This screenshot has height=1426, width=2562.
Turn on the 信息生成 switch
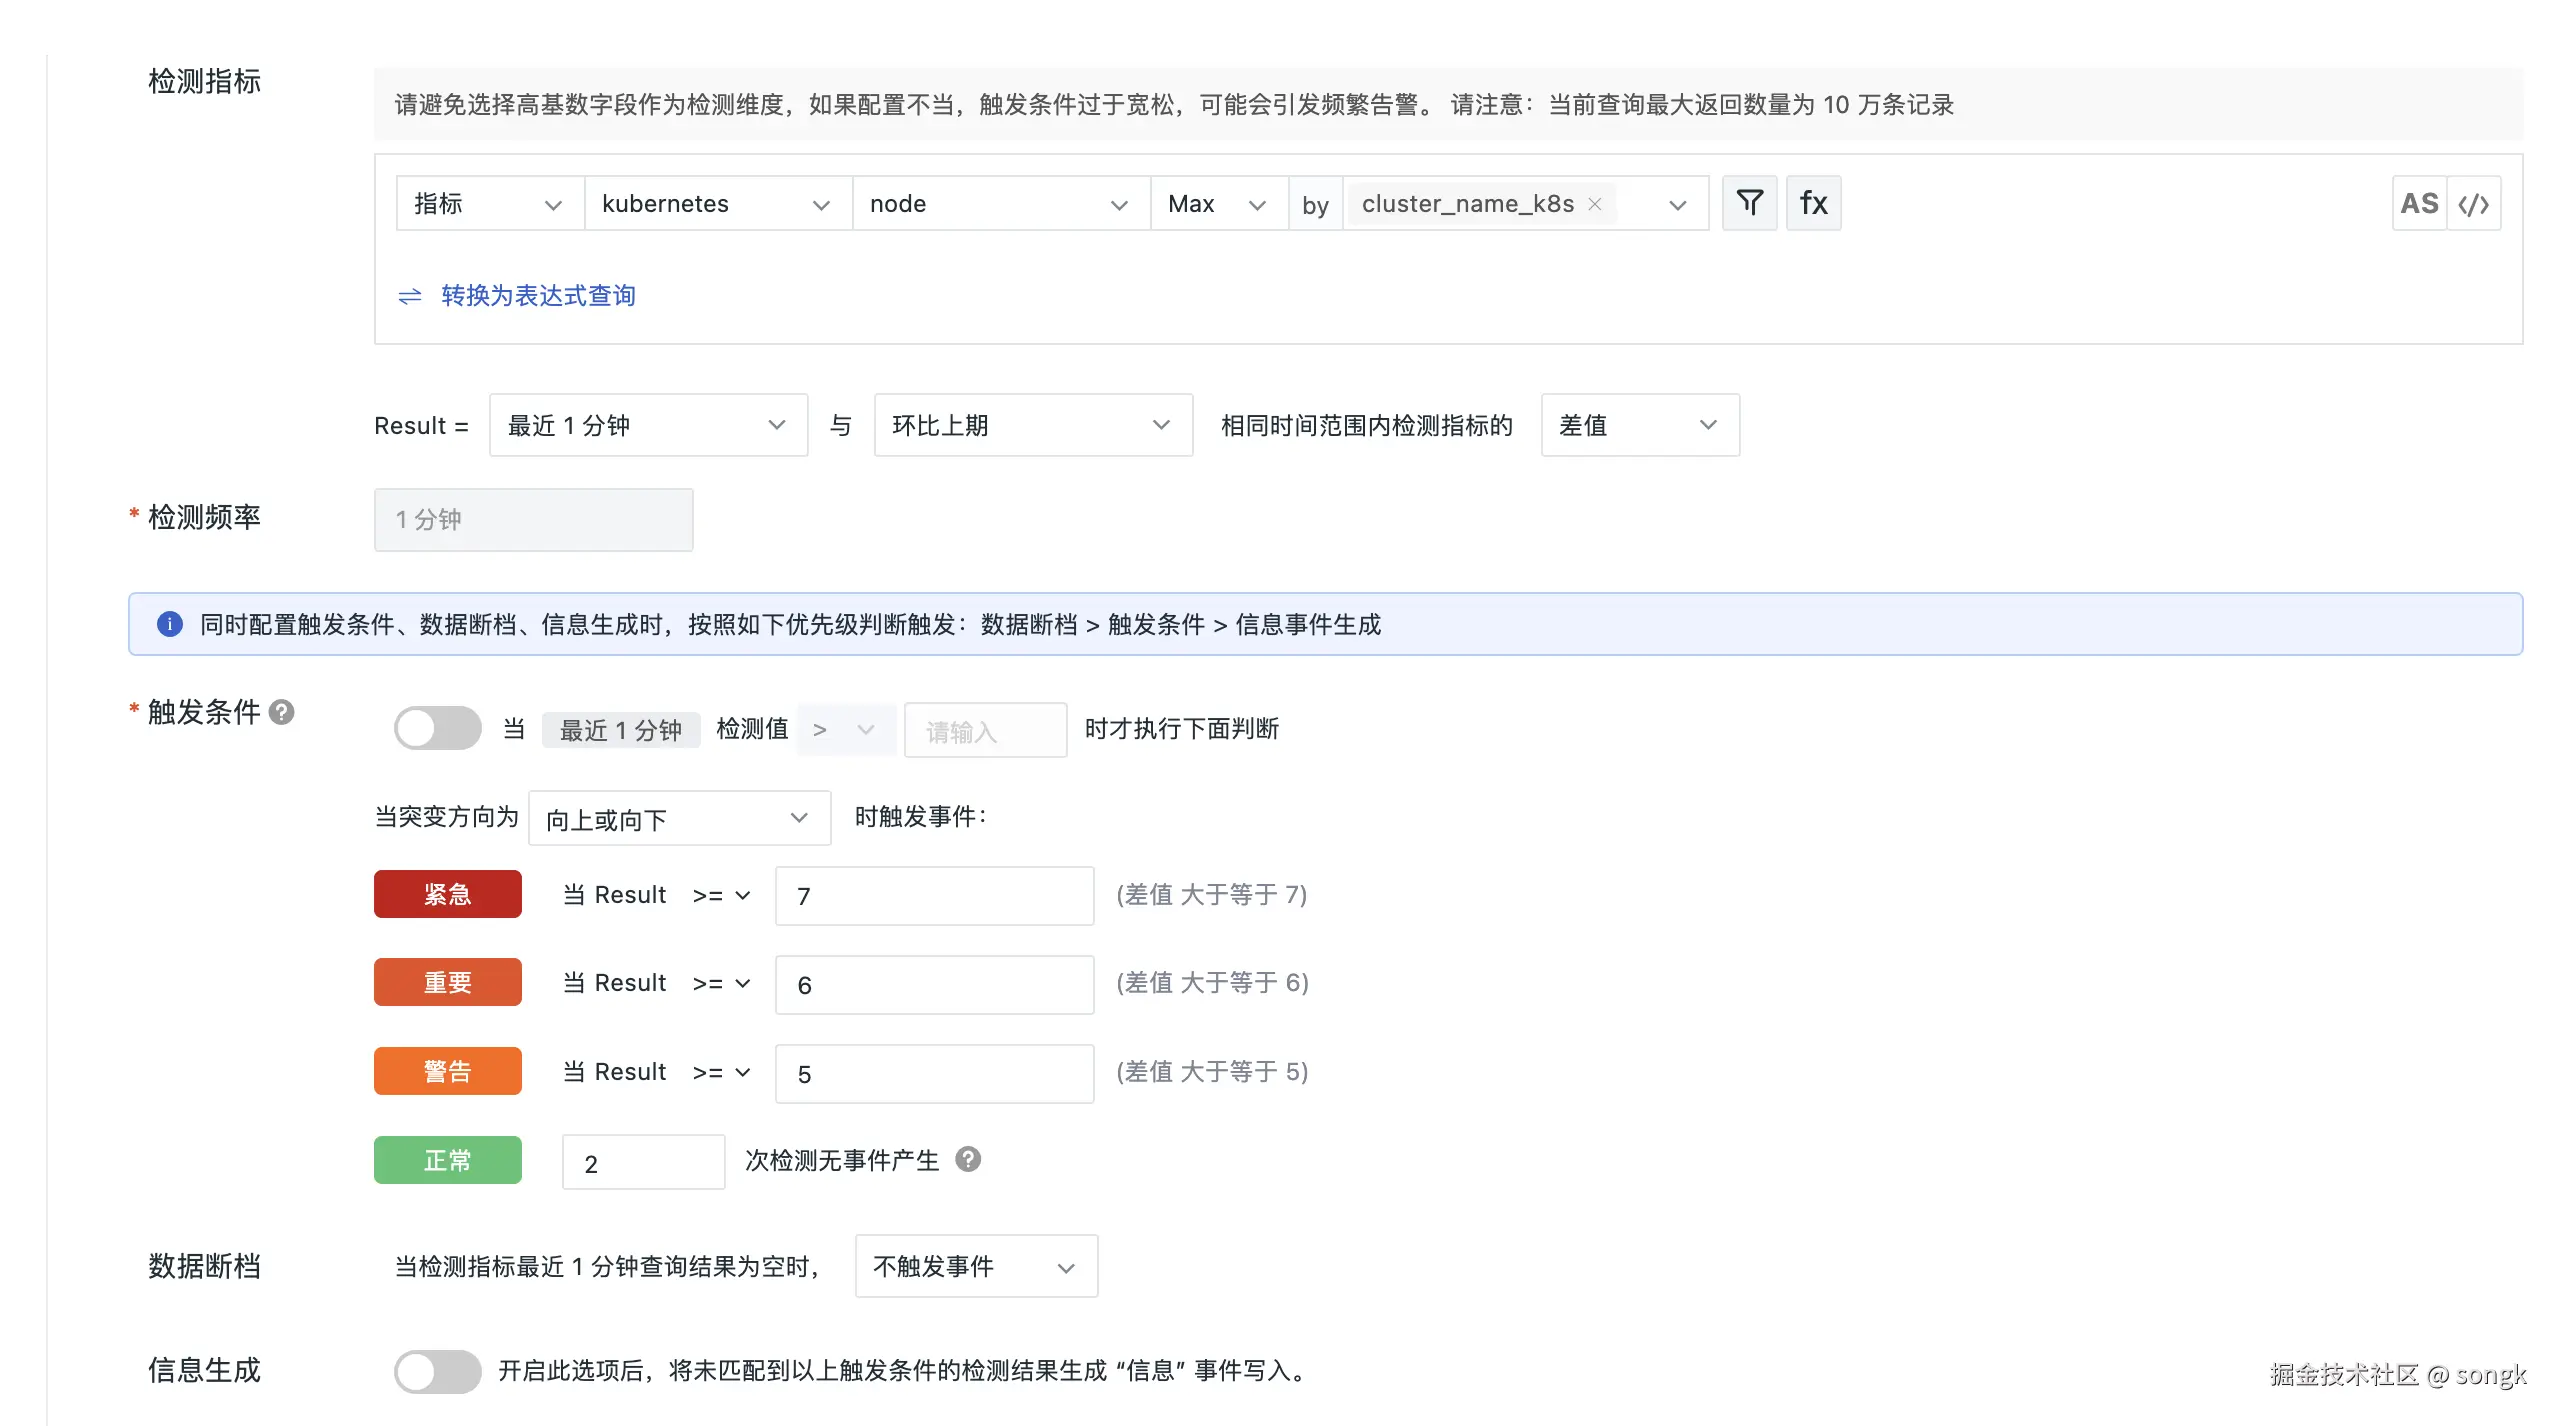pyautogui.click(x=437, y=1371)
